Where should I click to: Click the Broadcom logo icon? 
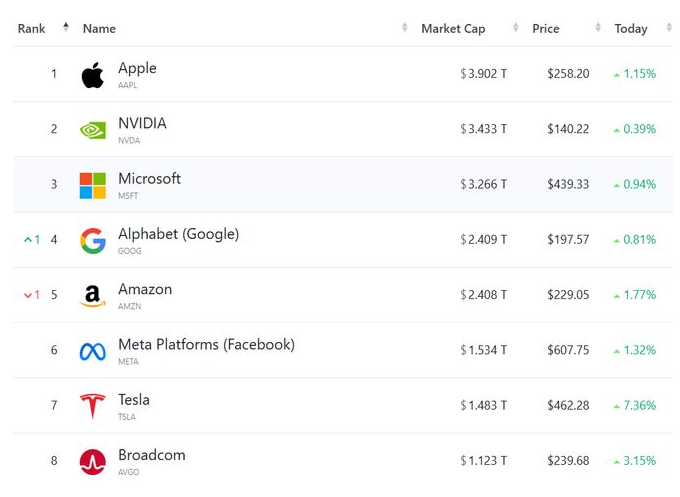coord(93,461)
